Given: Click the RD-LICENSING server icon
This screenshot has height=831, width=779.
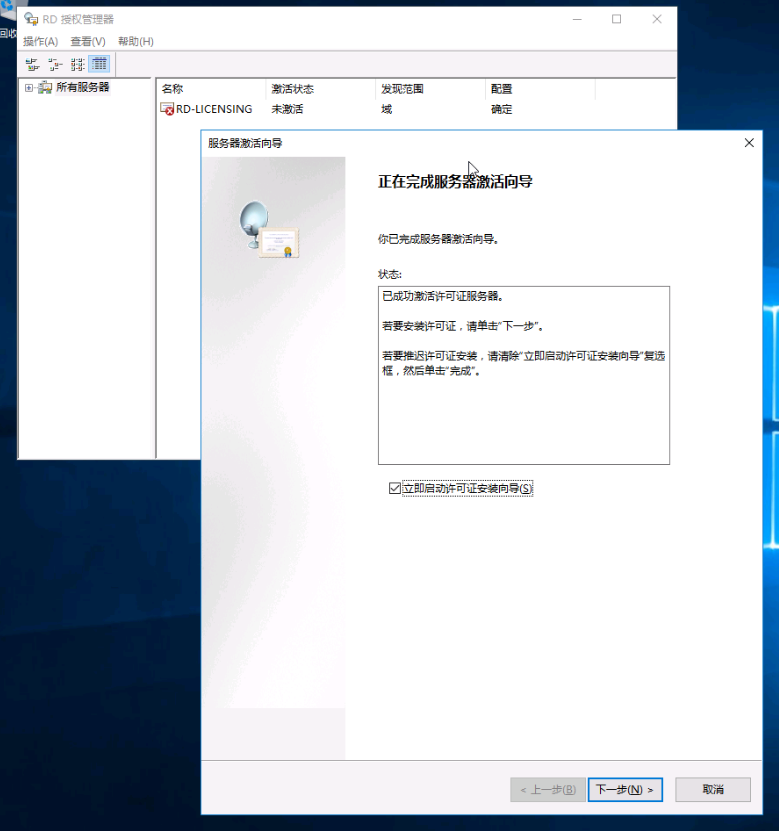Looking at the screenshot, I should tap(167, 109).
